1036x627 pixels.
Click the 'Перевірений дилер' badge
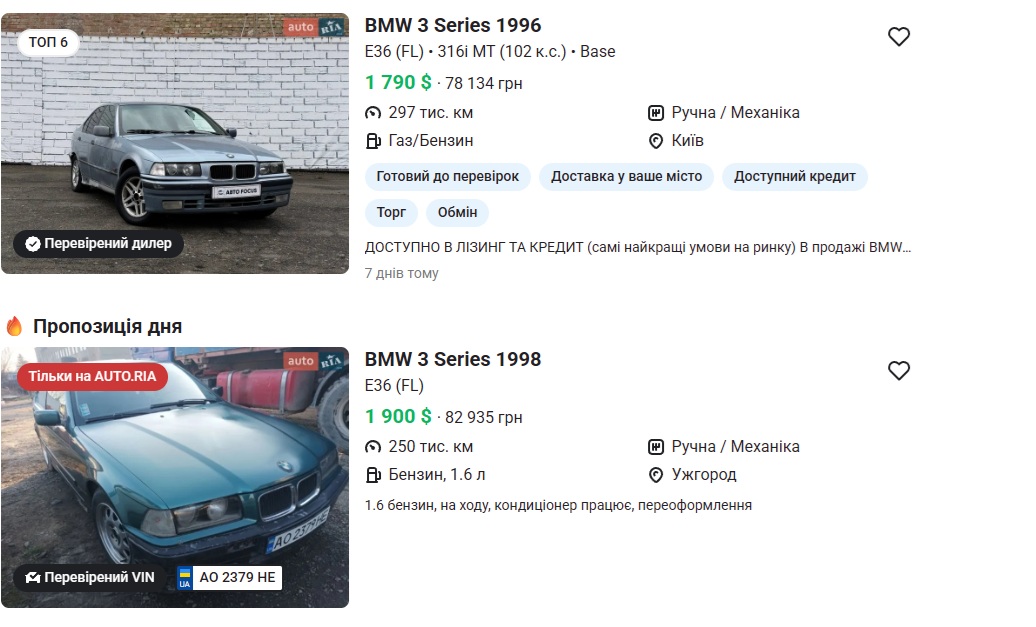tap(98, 243)
